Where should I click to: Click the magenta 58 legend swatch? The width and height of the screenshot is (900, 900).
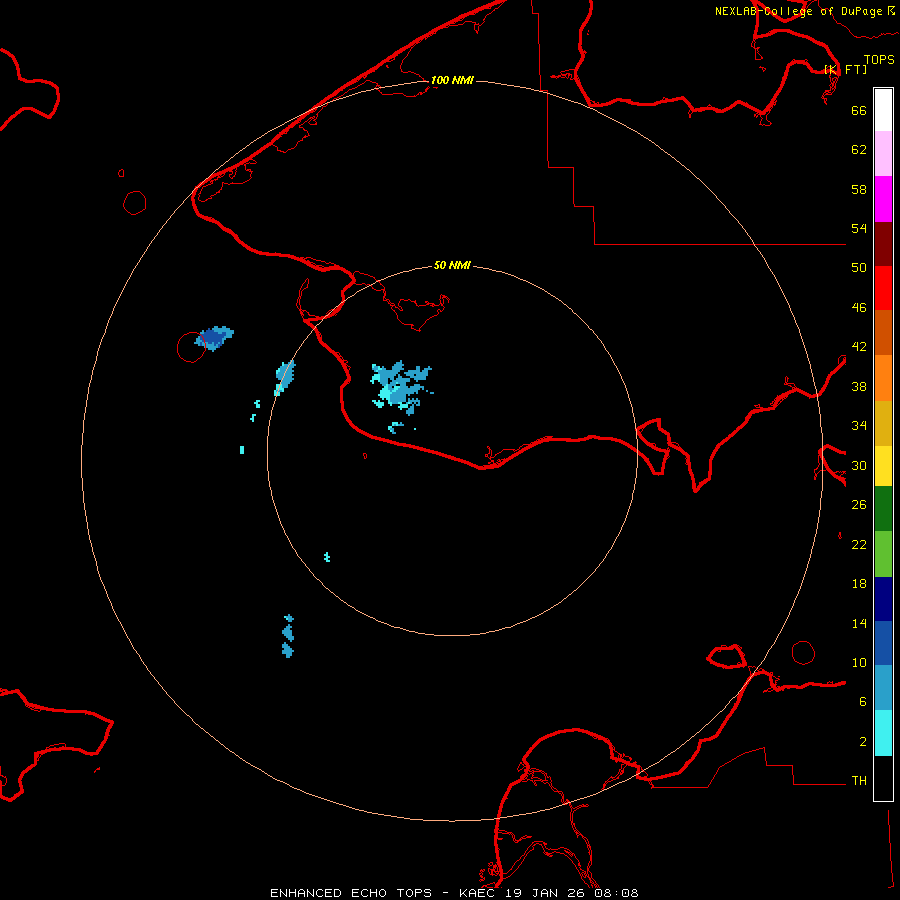click(883, 199)
